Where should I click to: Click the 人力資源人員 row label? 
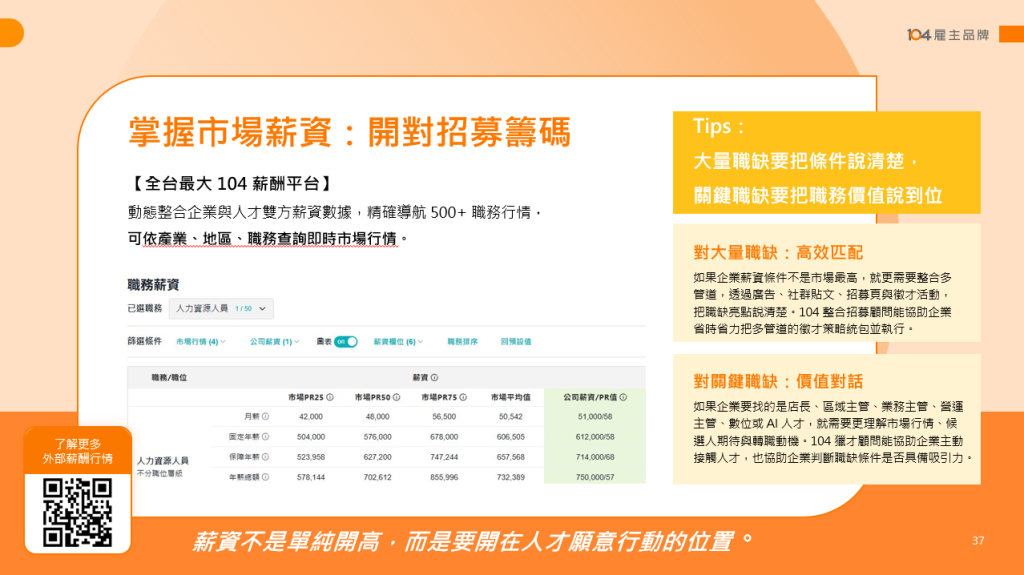coord(163,461)
